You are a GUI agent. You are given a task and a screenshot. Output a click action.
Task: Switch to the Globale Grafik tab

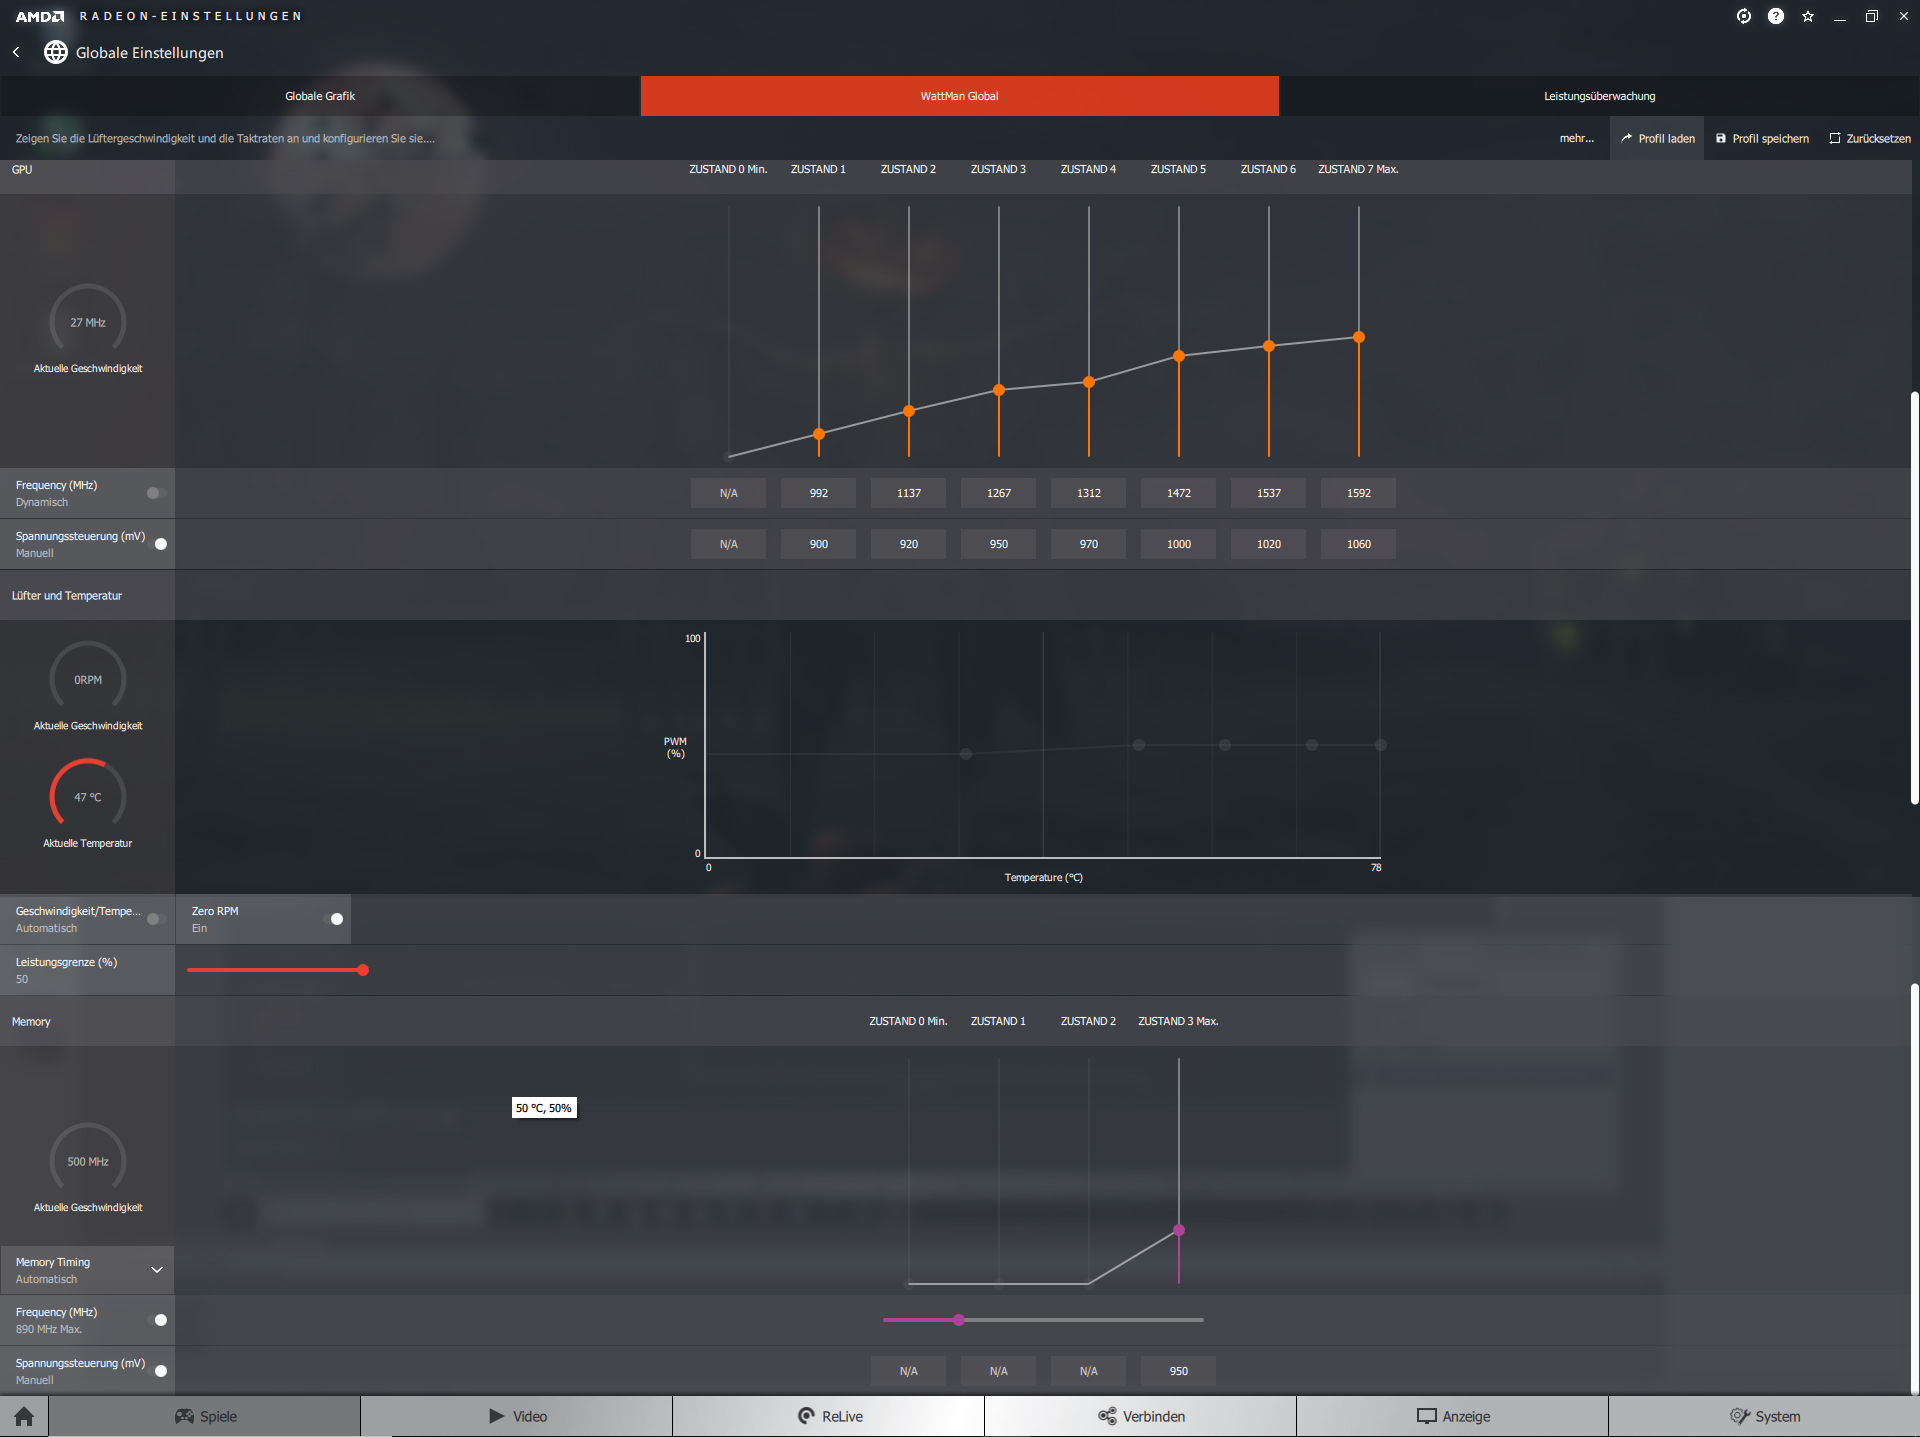click(320, 96)
